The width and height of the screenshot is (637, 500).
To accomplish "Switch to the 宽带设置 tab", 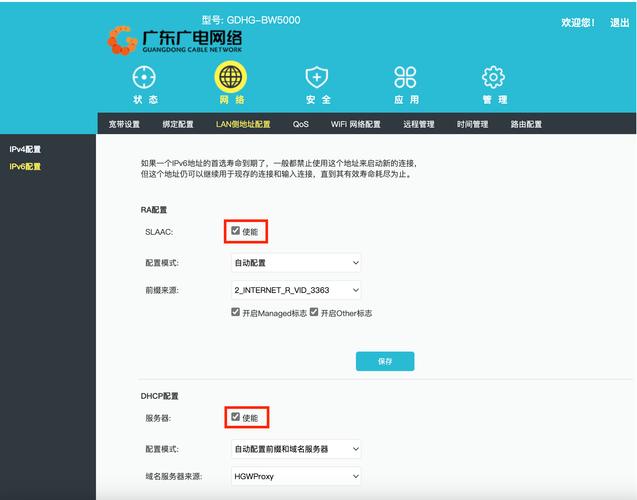I will 124,124.
